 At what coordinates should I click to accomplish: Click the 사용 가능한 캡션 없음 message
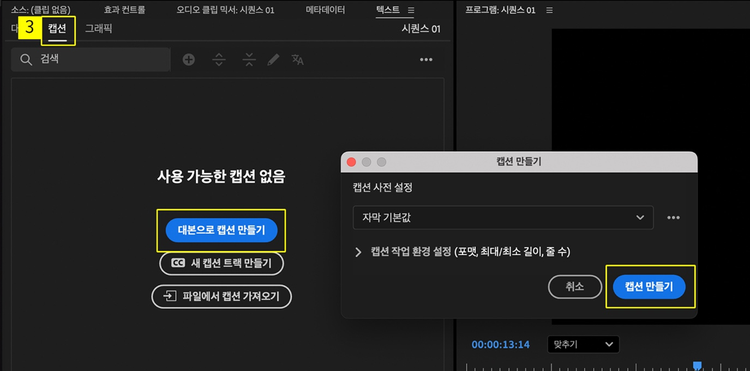coord(221,177)
